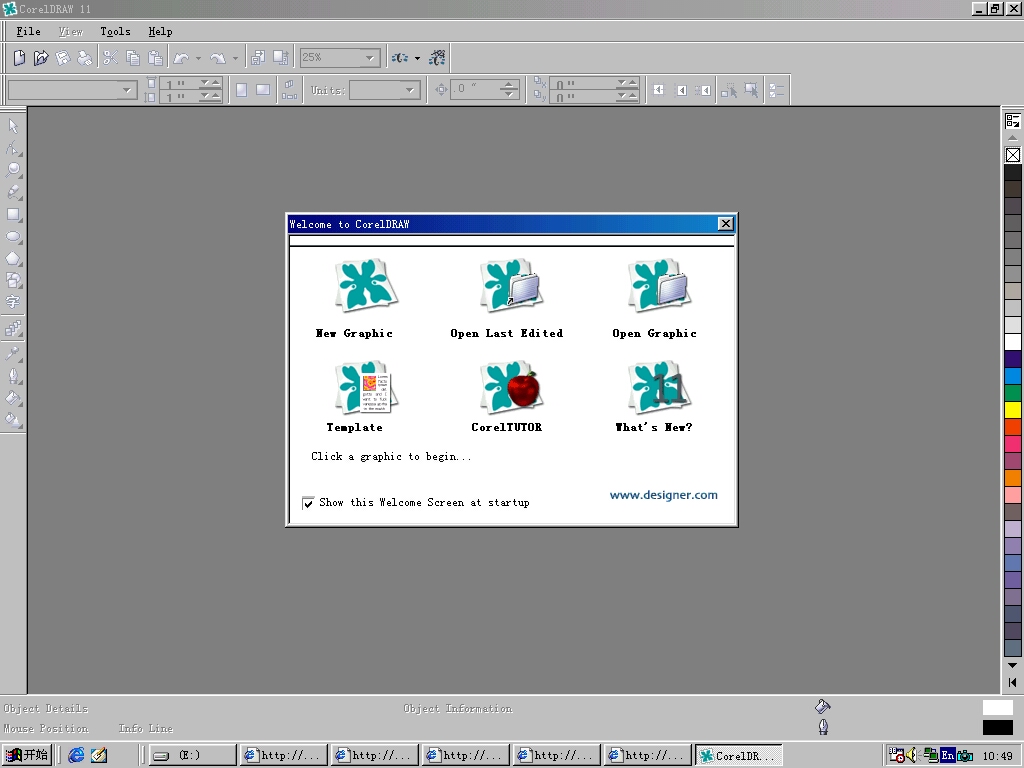The width and height of the screenshot is (1024, 768).
Task: Increase the nudge offset stepper
Action: (x=509, y=85)
